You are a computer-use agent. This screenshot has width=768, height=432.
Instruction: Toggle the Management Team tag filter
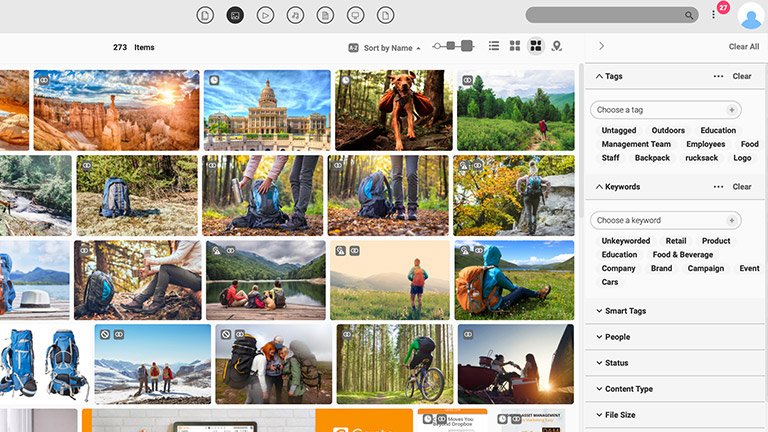click(x=636, y=144)
